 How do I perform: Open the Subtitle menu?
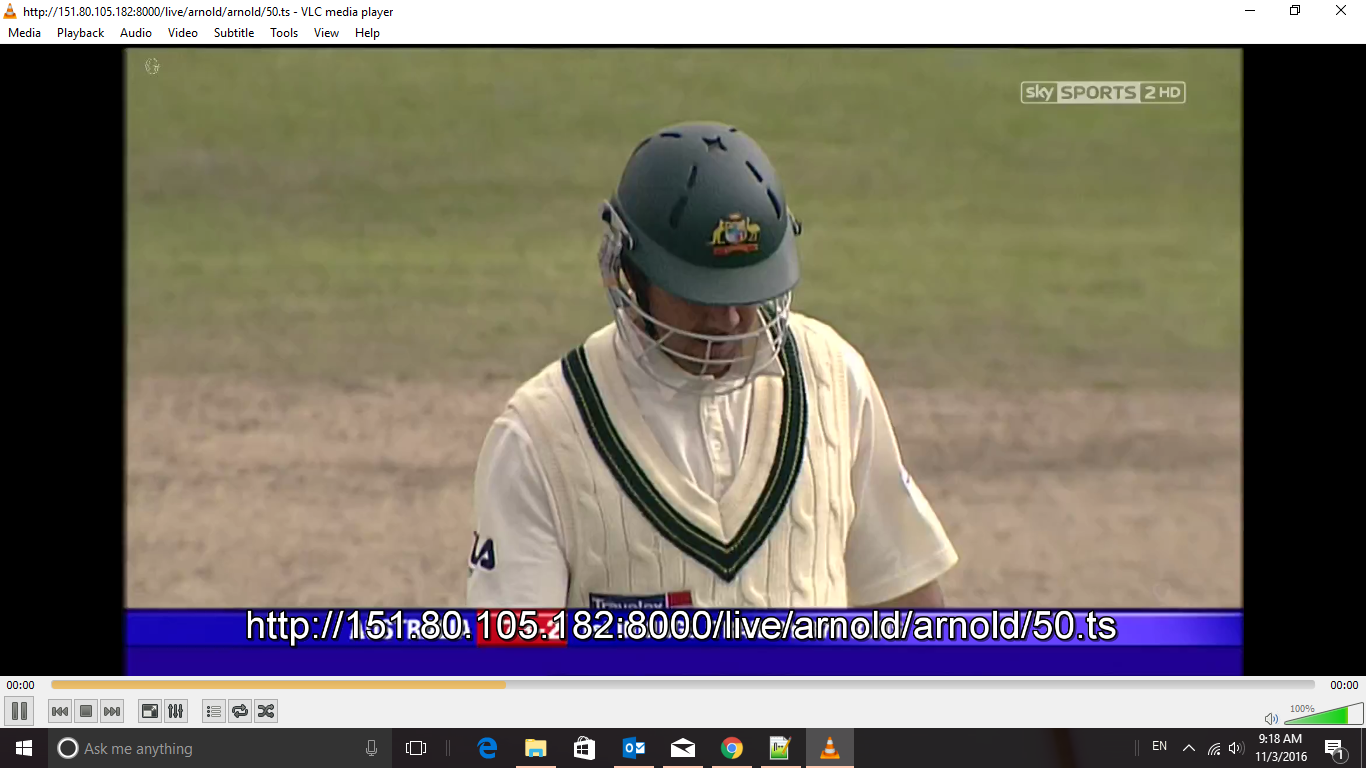click(234, 33)
